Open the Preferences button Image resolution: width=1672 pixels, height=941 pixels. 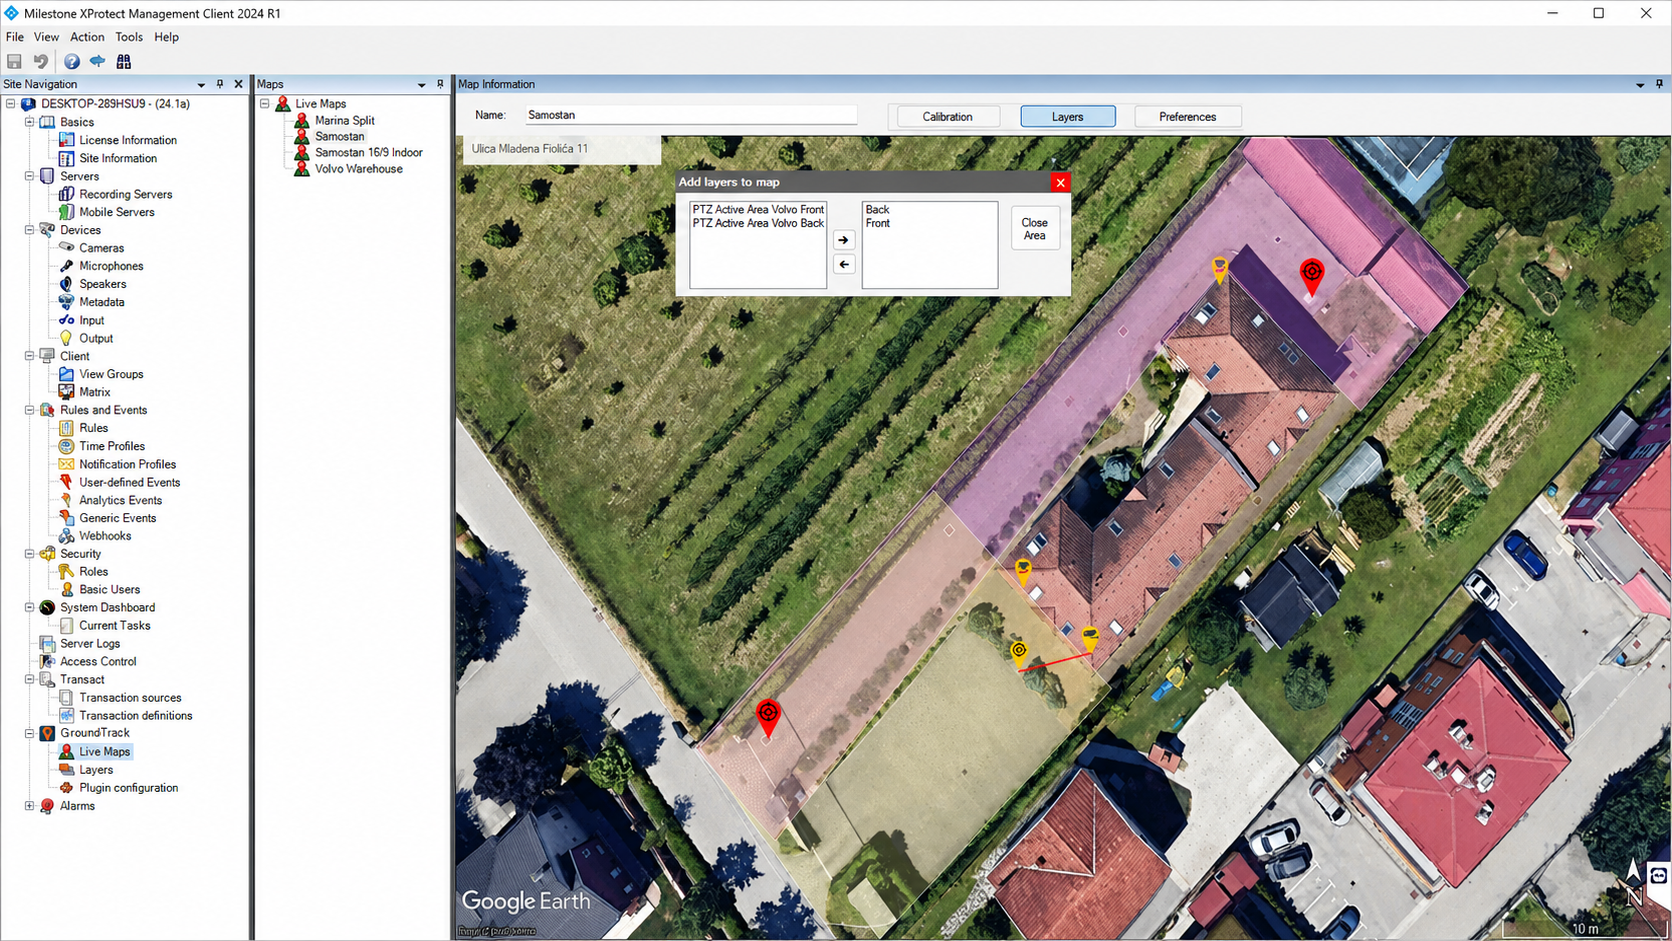1188,117
